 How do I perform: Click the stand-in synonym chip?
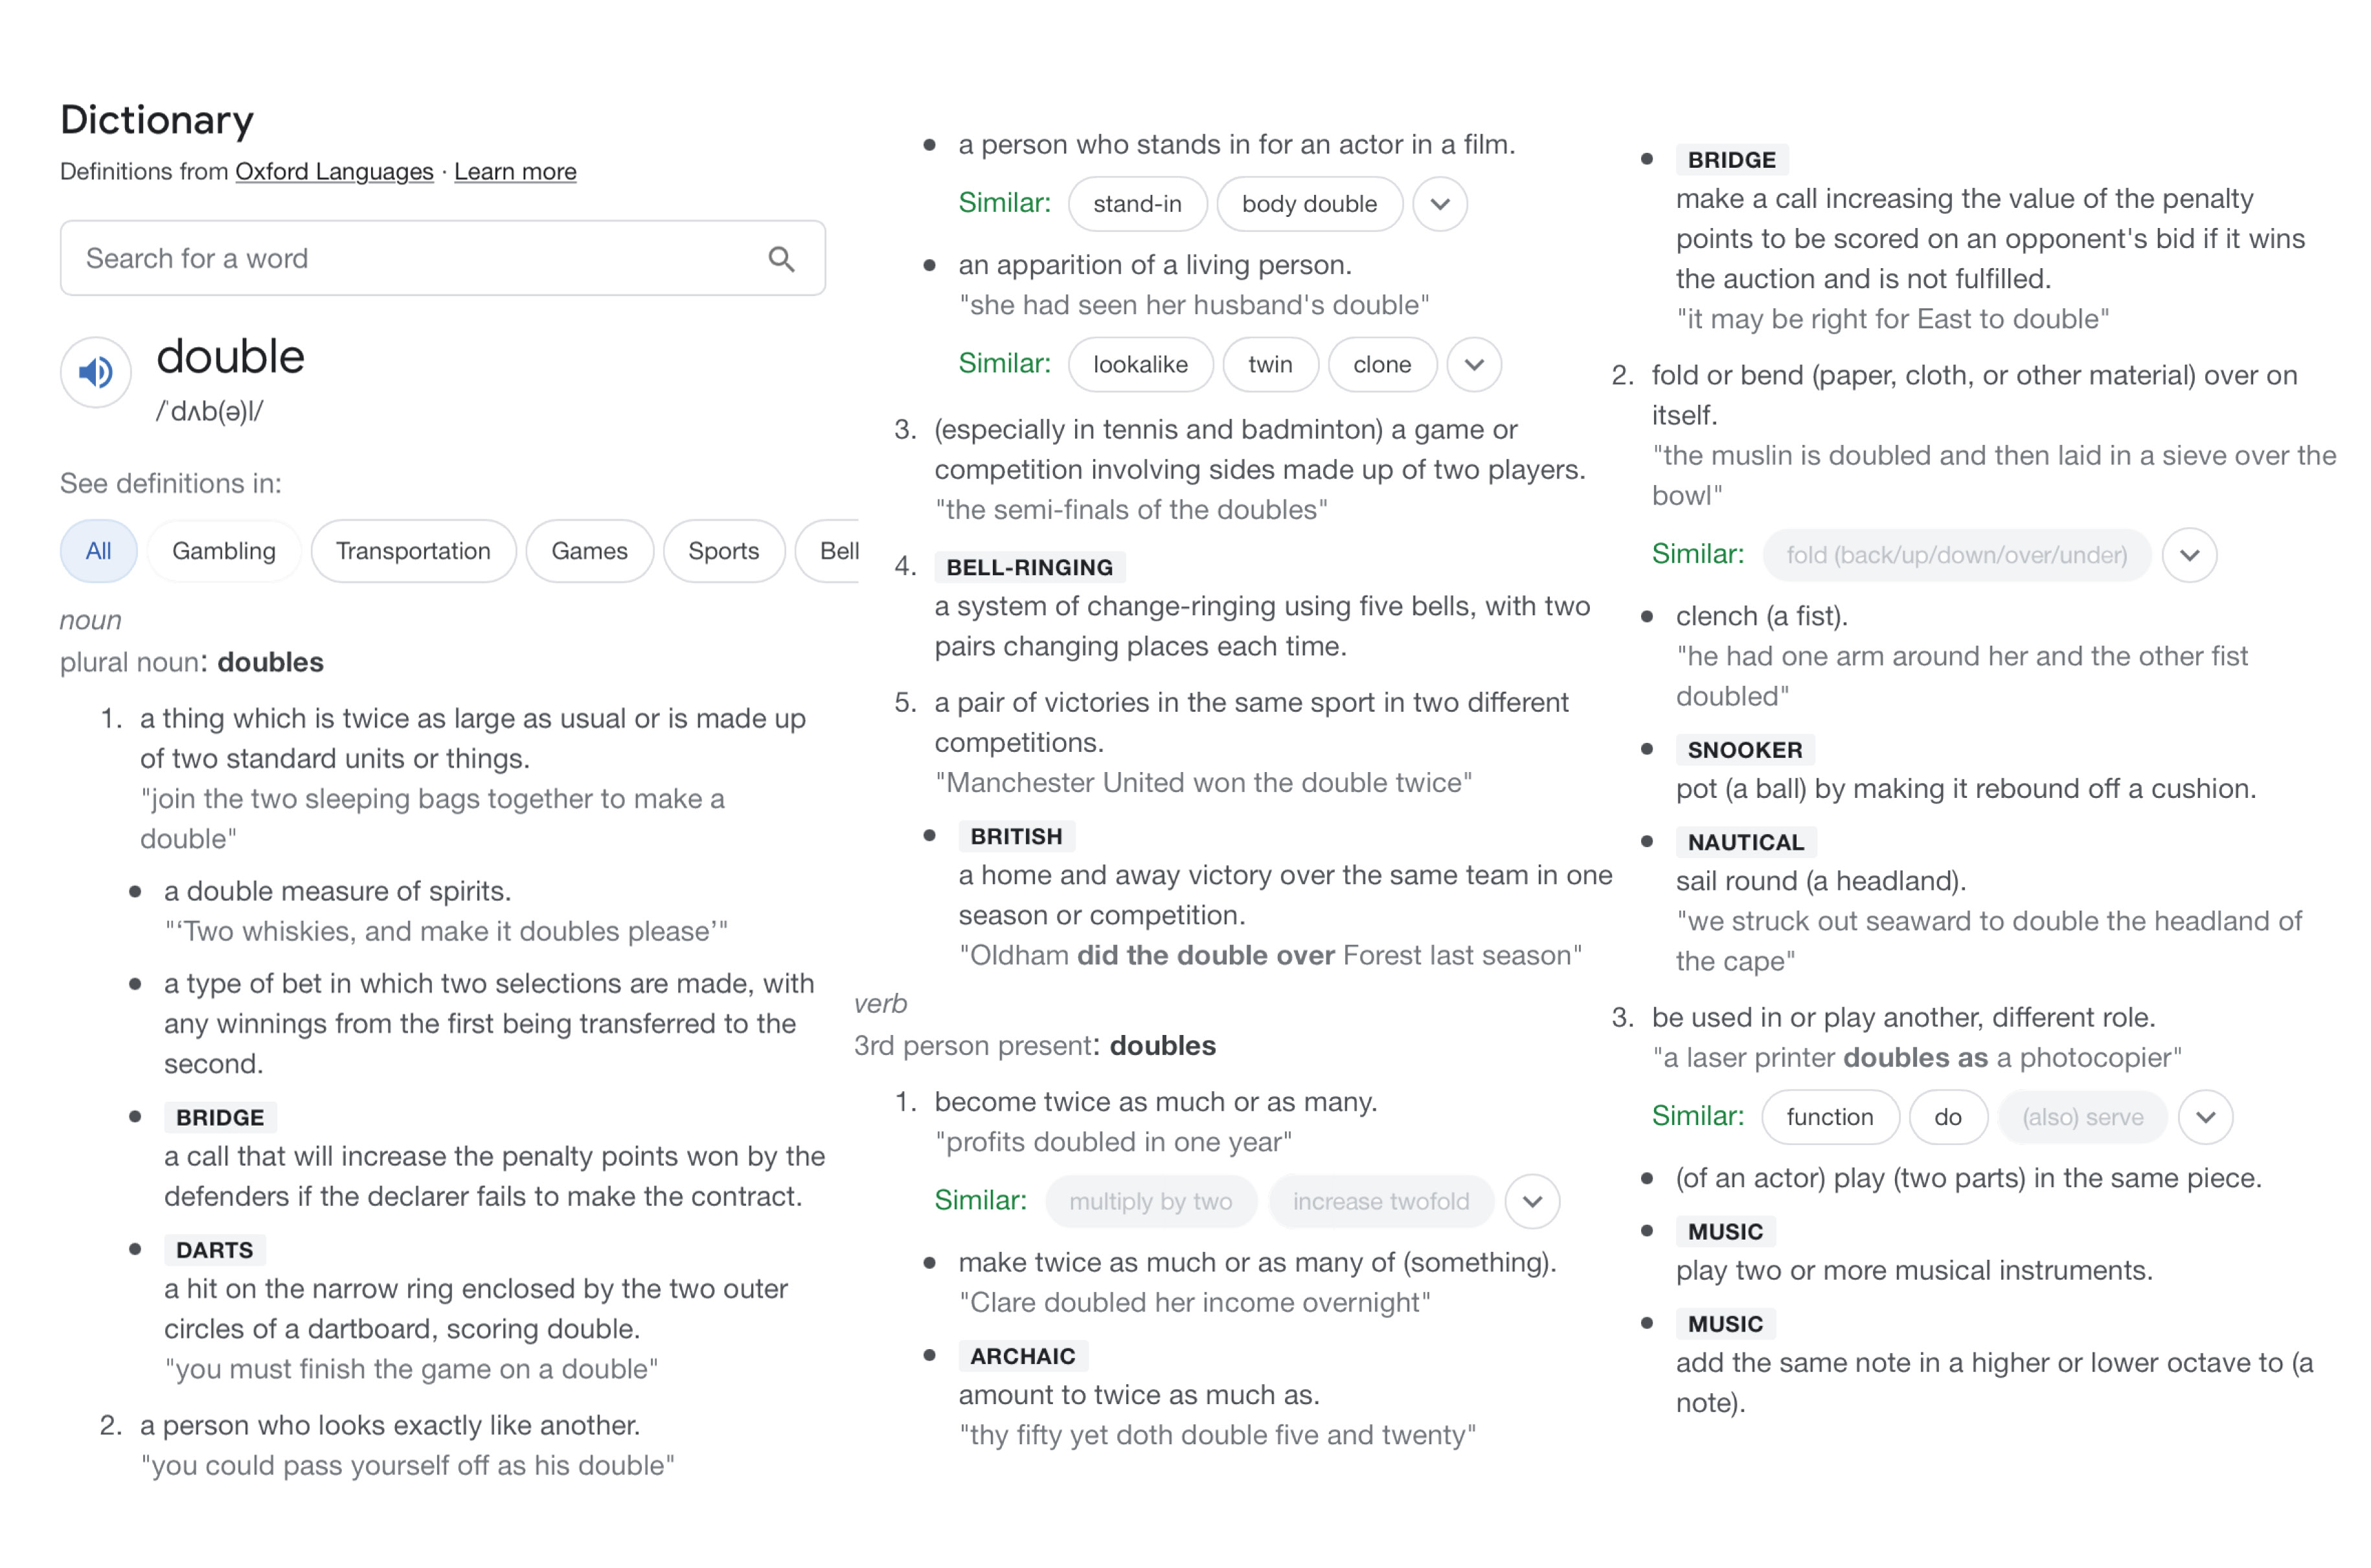pos(1137,204)
